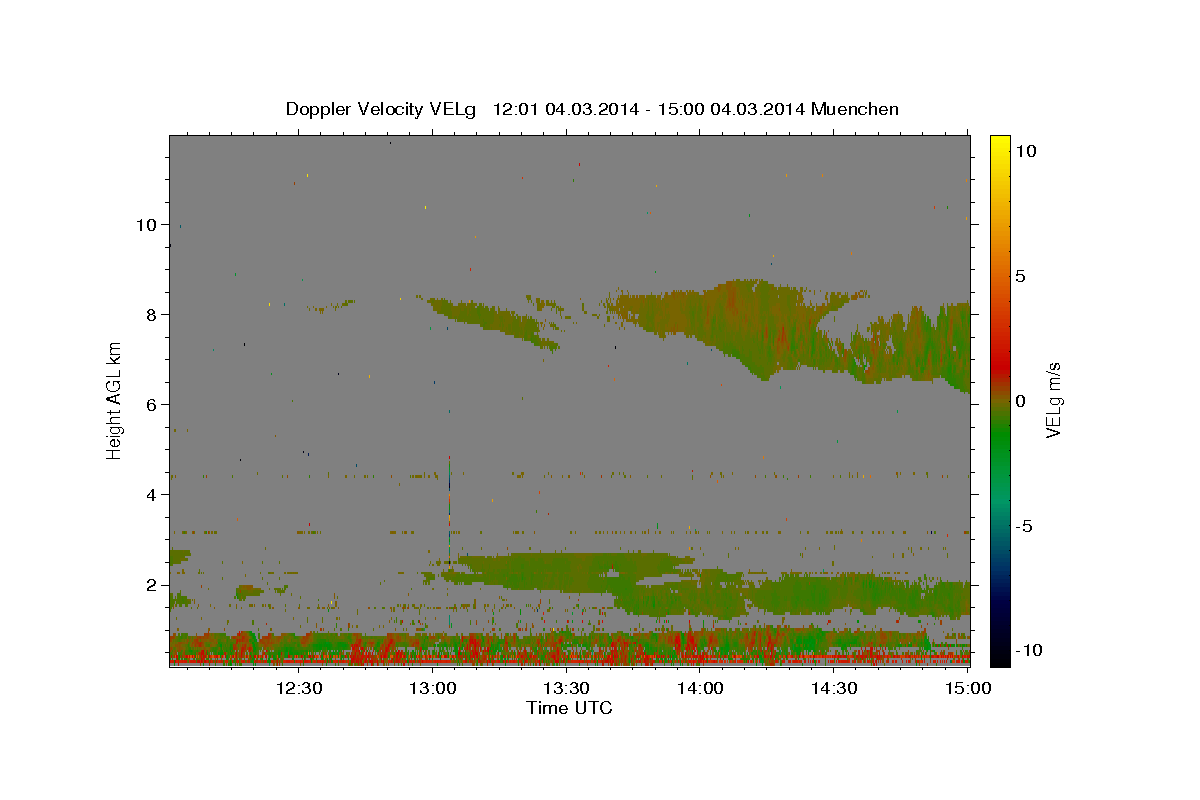1200x800 pixels.
Task: Click the colorbar value -5
Action: coord(1024,526)
